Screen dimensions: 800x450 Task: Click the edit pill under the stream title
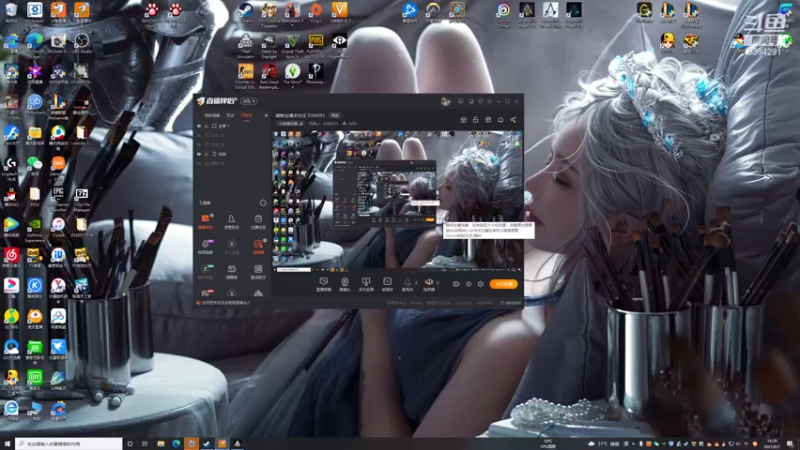[291, 123]
